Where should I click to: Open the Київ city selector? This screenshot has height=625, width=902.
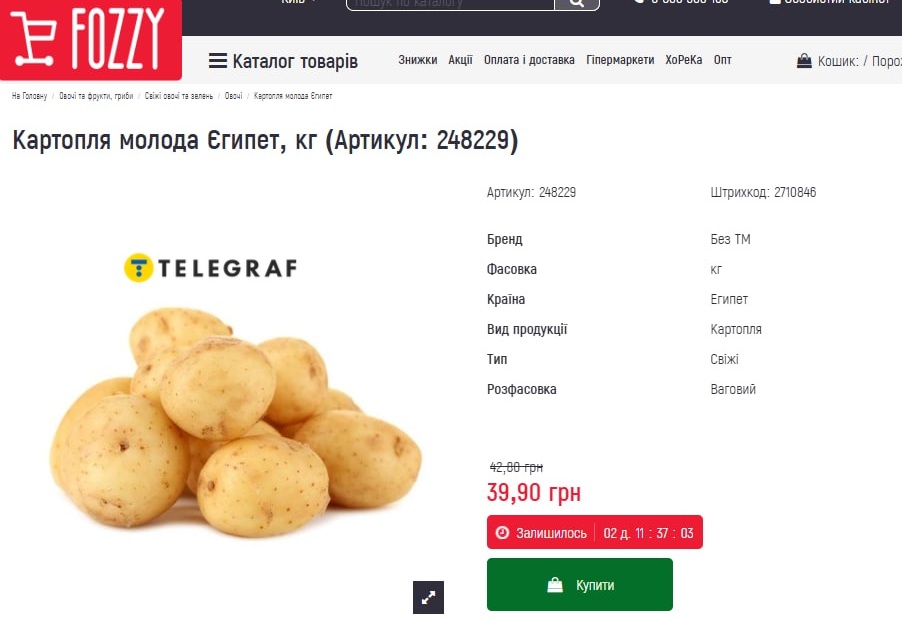pyautogui.click(x=299, y=2)
